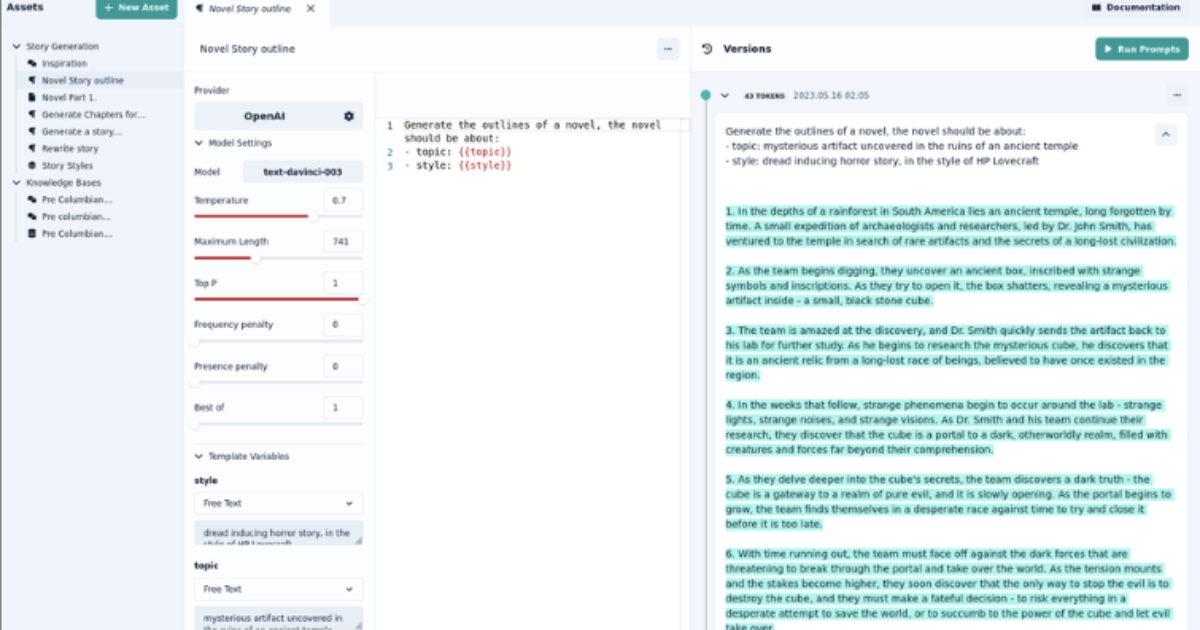Click output paragraph 5 starting "As they delve deeper"

(x=948, y=502)
